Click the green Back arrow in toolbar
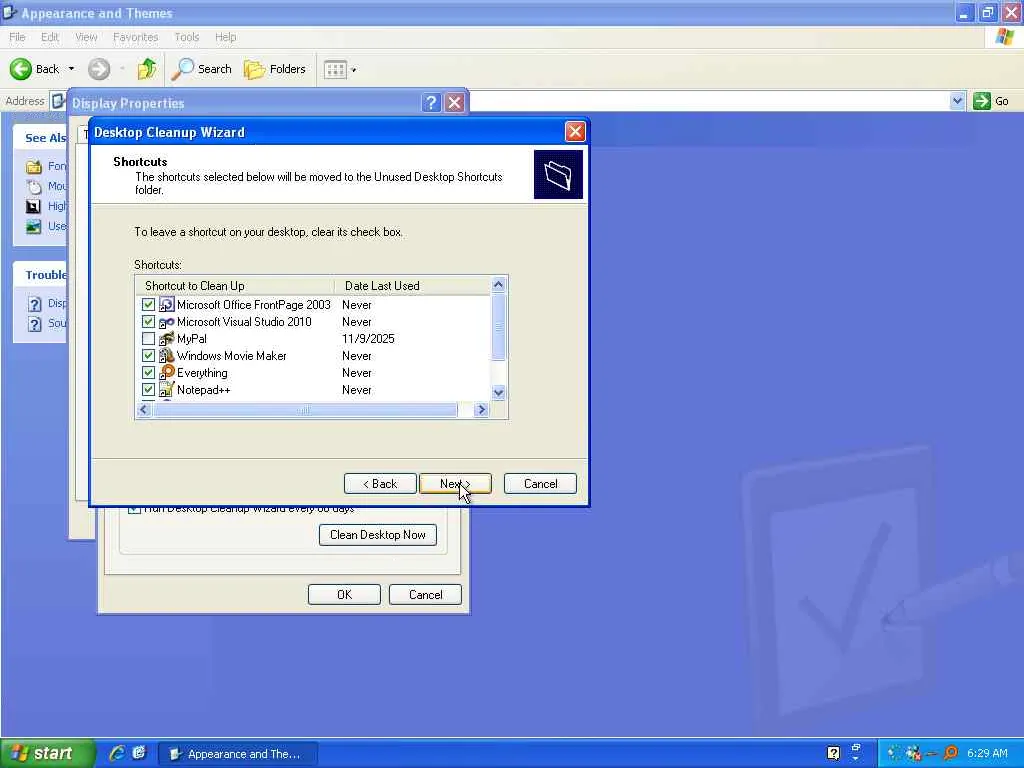This screenshot has width=1024, height=768. pos(20,69)
